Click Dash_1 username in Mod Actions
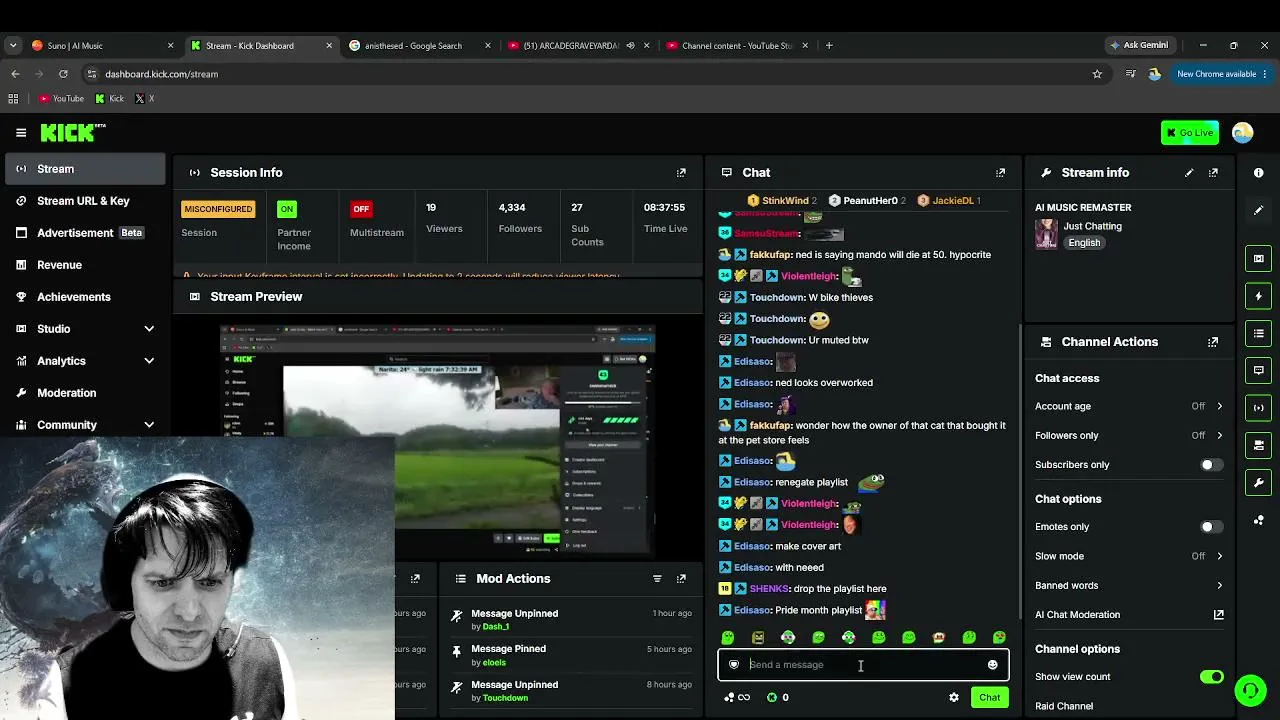The height and width of the screenshot is (720, 1280). click(x=496, y=627)
